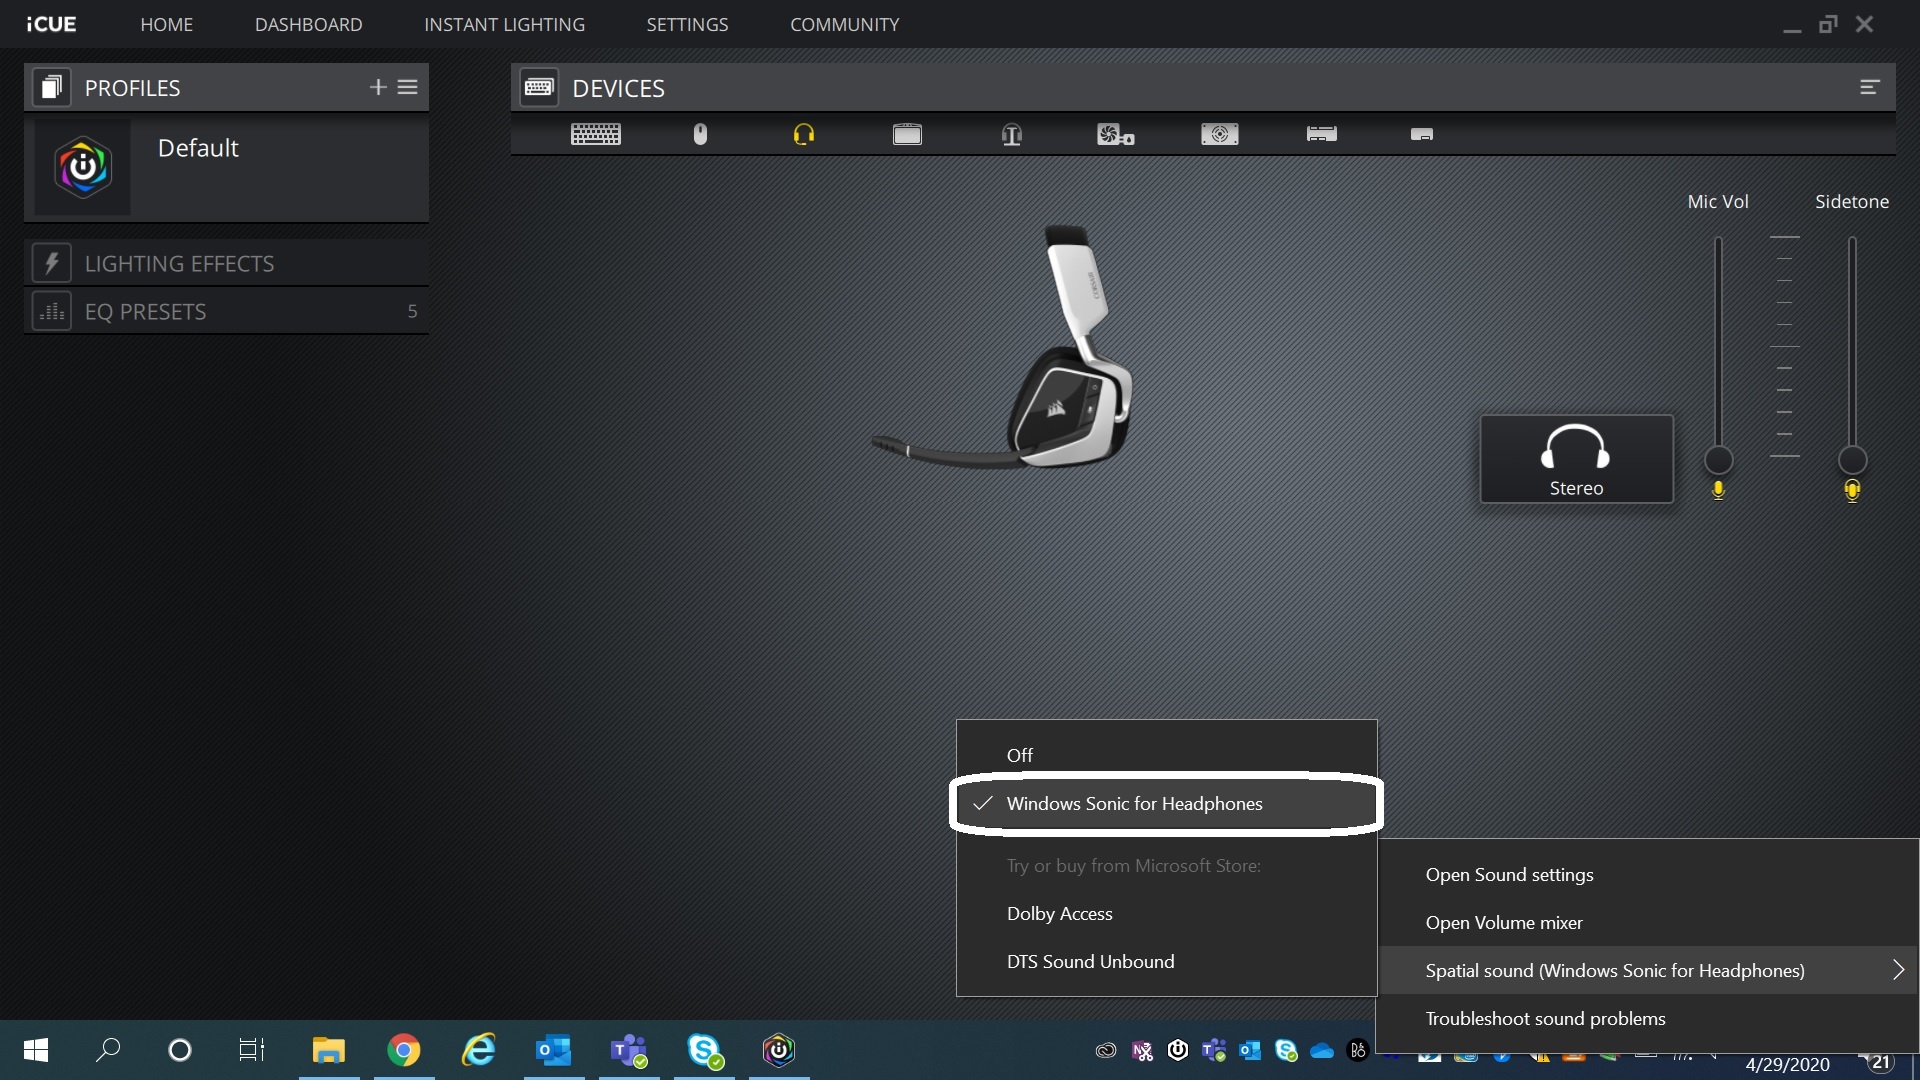This screenshot has height=1080, width=1920.
Task: Click the Lighting Effects lightning icon
Action: click(x=51, y=263)
